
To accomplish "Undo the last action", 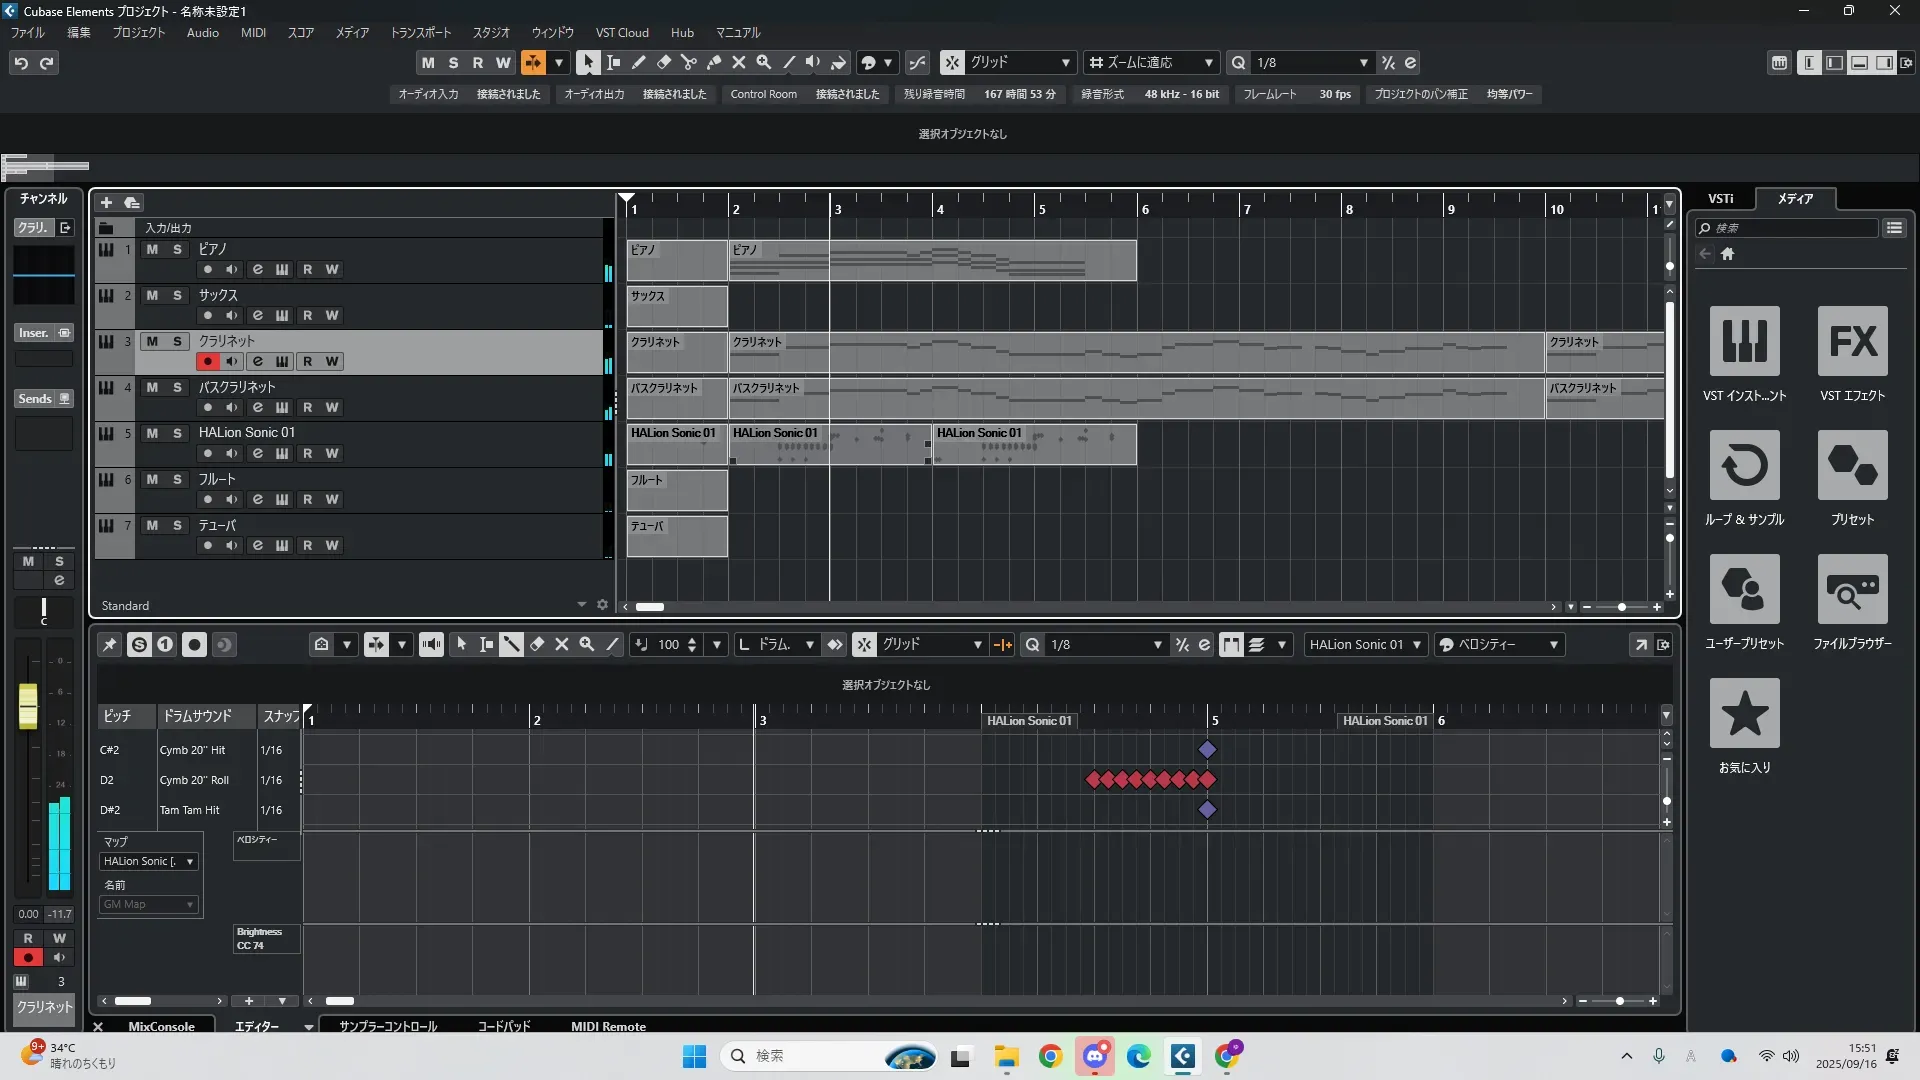I will coord(21,63).
